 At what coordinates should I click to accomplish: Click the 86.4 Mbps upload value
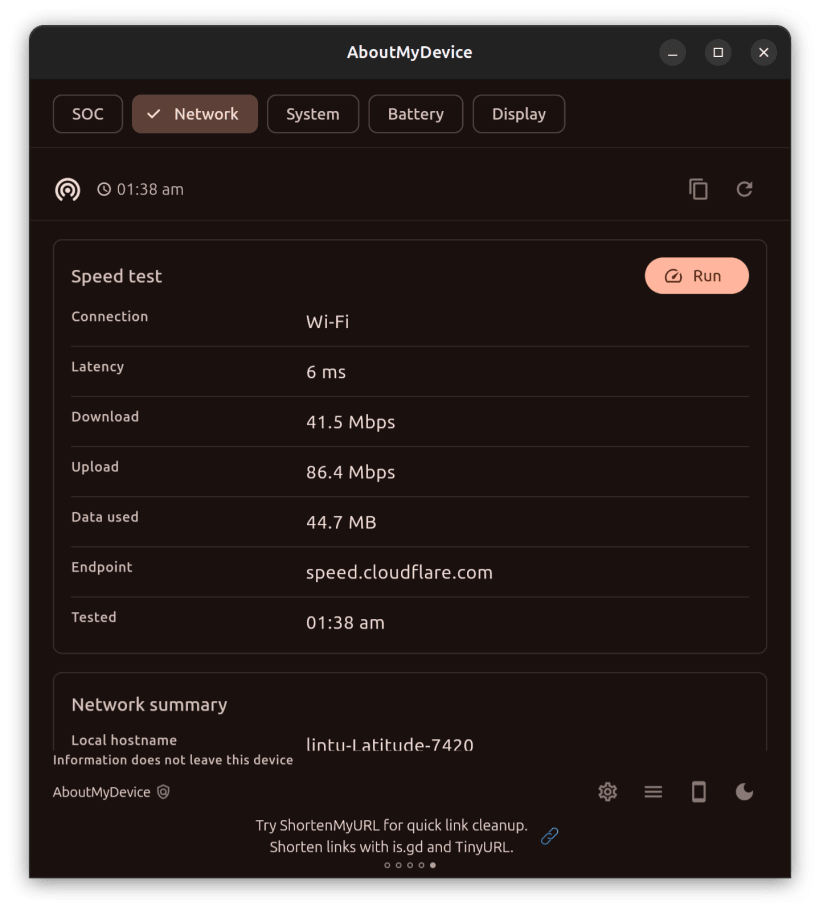coord(351,472)
